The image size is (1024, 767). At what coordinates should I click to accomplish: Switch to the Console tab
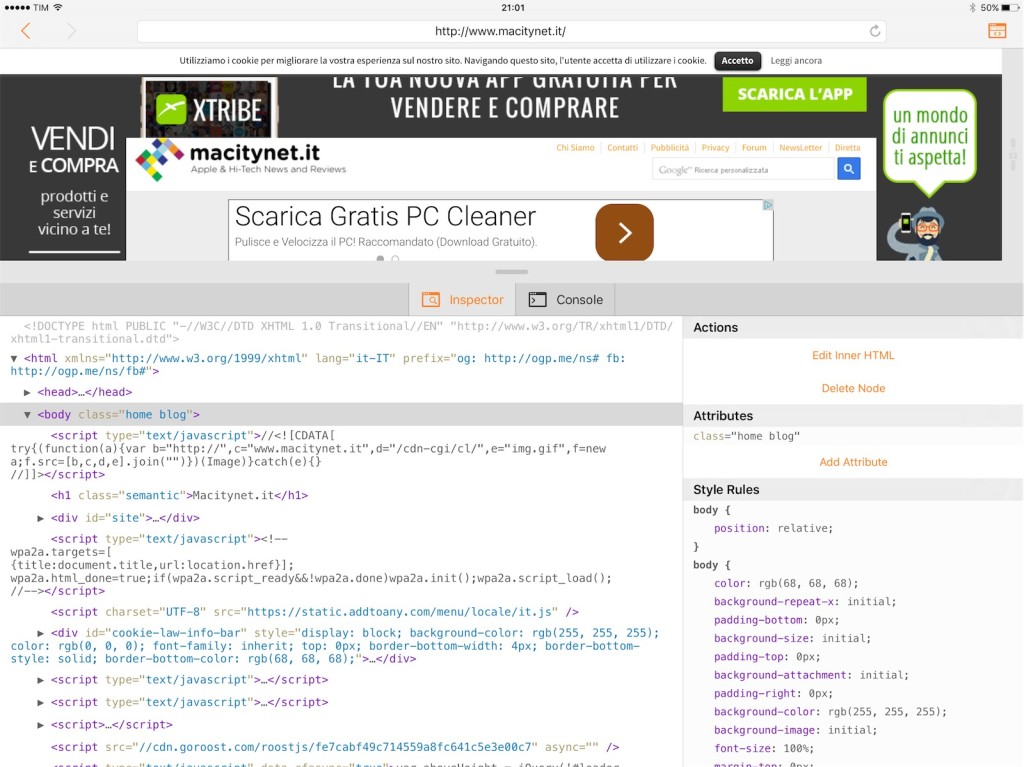566,299
